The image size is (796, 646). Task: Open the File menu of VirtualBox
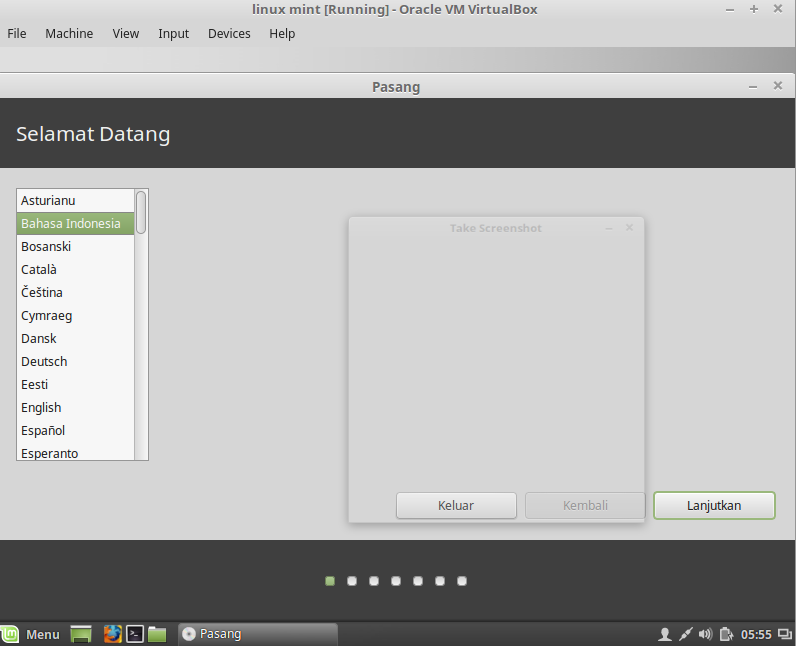[x=17, y=33]
